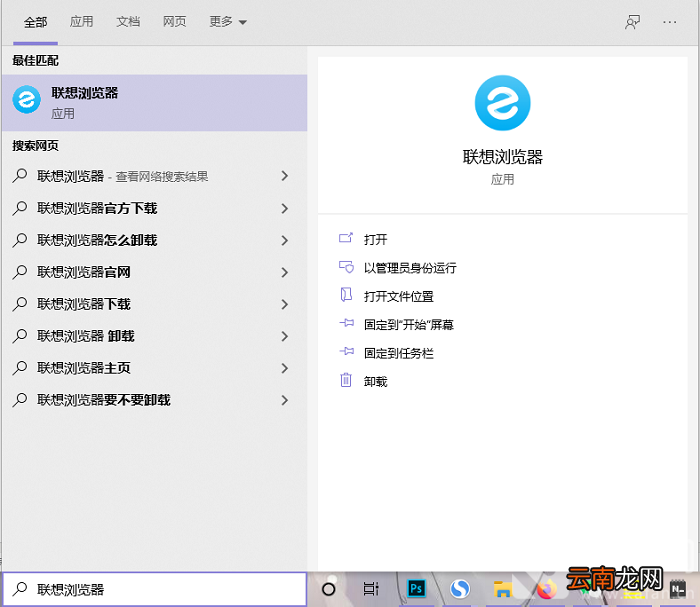
Task: Choose 卸载 to uninstall the app
Action: pyautogui.click(x=375, y=382)
